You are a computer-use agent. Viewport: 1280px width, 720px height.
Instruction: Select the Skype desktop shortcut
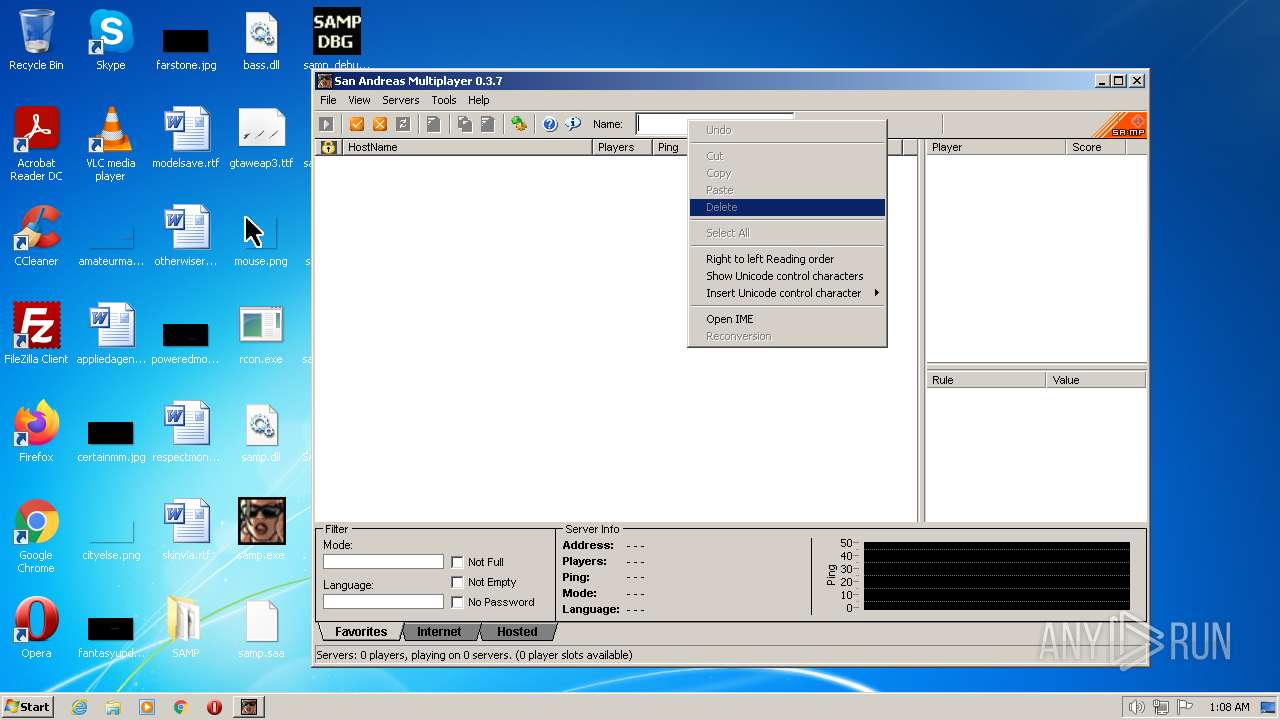click(x=110, y=41)
